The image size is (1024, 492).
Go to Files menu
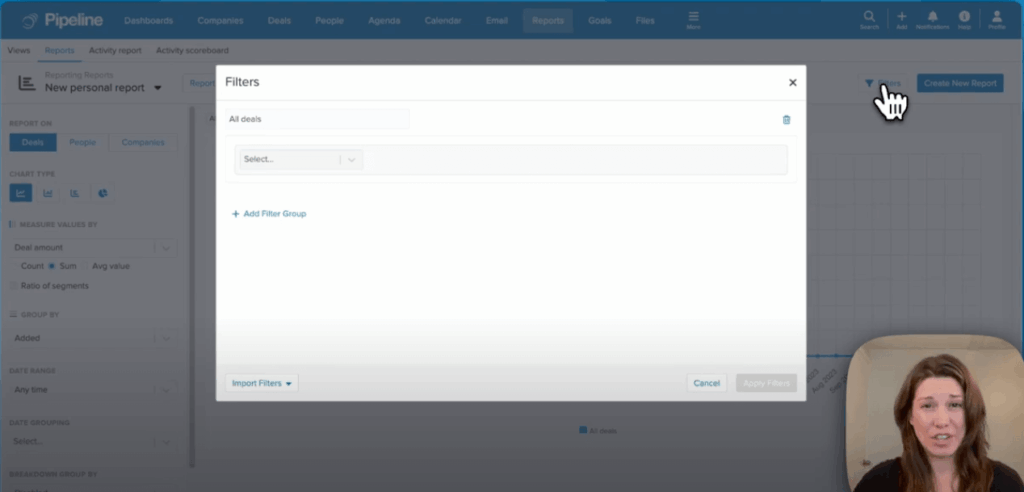pyautogui.click(x=645, y=21)
